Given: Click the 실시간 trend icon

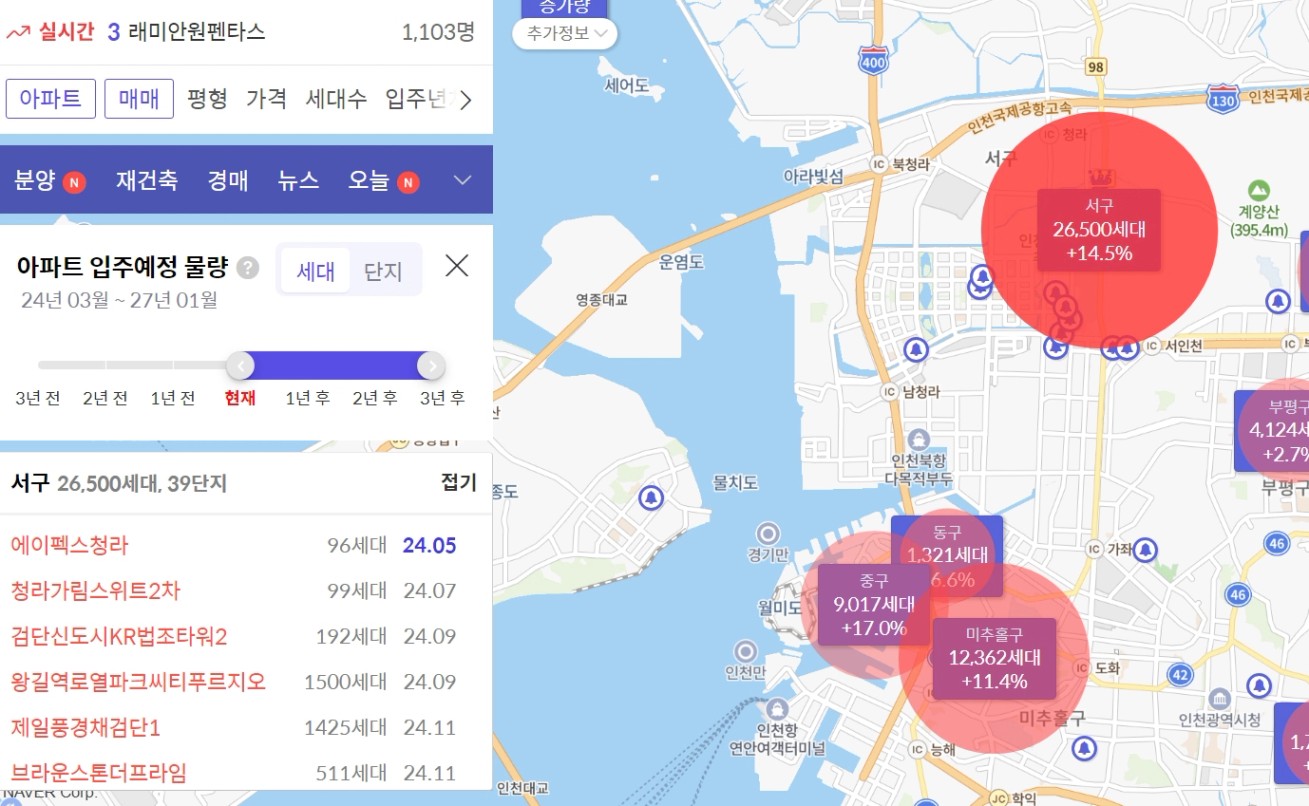Looking at the screenshot, I should 18,32.
